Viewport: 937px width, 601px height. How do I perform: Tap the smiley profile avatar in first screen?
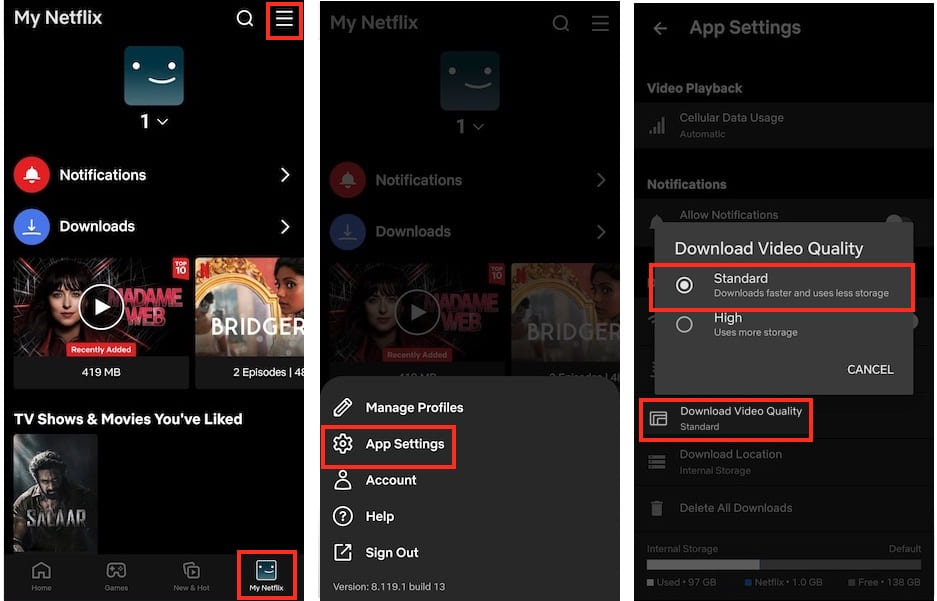[x=154, y=75]
